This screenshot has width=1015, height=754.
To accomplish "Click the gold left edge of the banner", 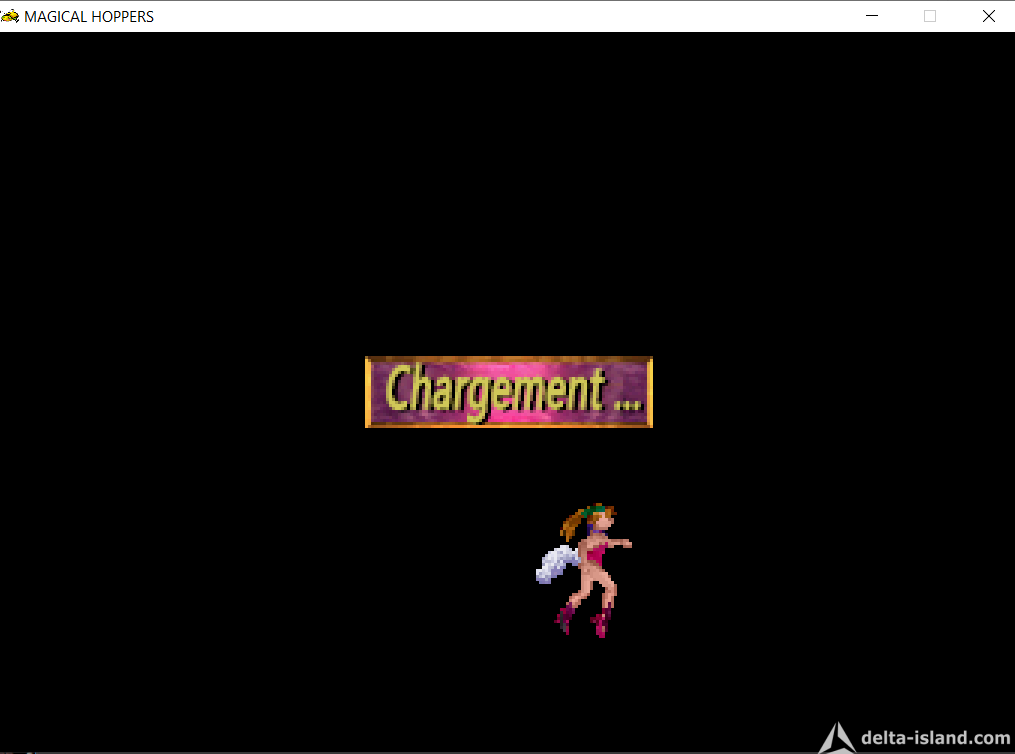I will click(368, 392).
